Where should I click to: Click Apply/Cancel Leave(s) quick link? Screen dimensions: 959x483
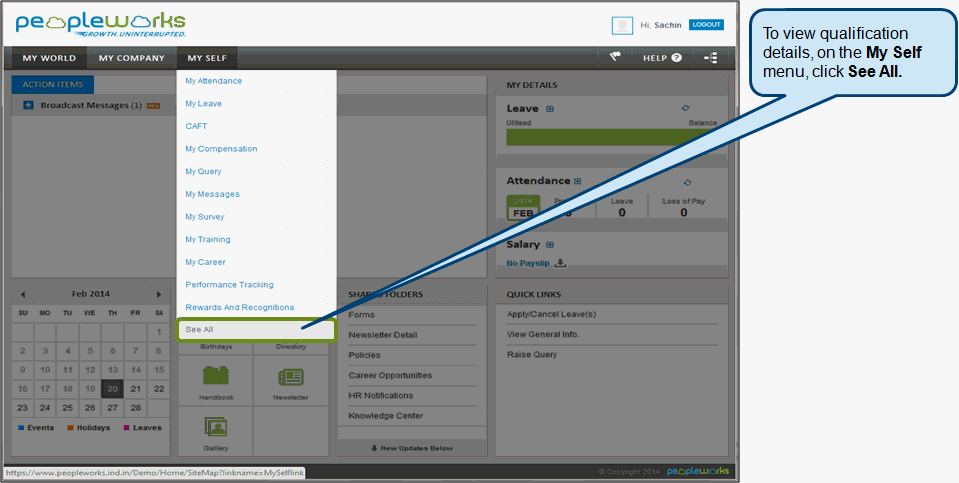tap(551, 314)
